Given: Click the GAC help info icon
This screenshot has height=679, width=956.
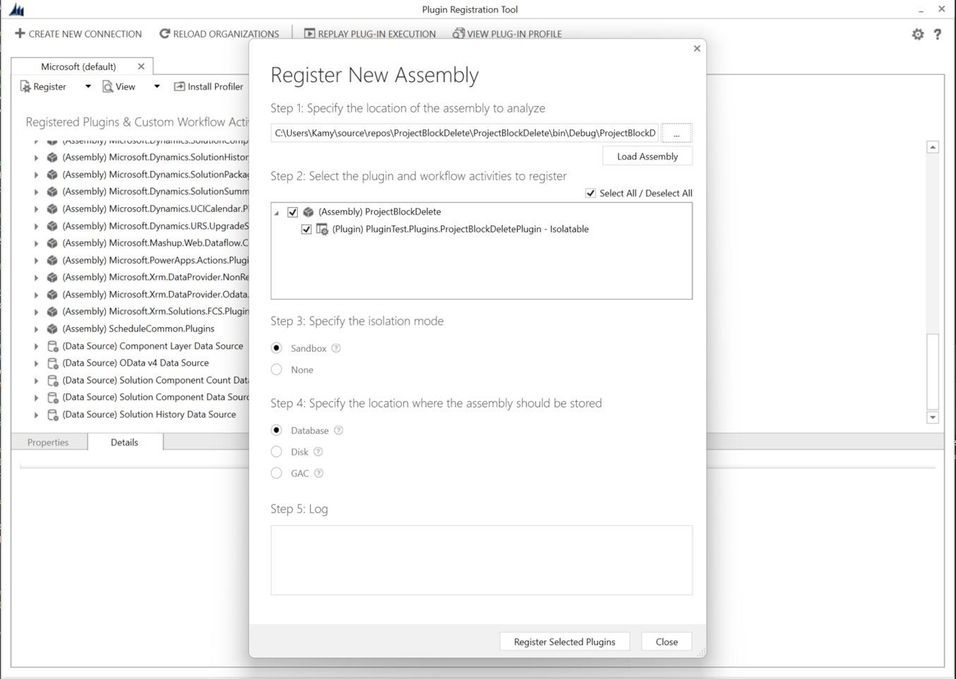Looking at the screenshot, I should [x=319, y=473].
